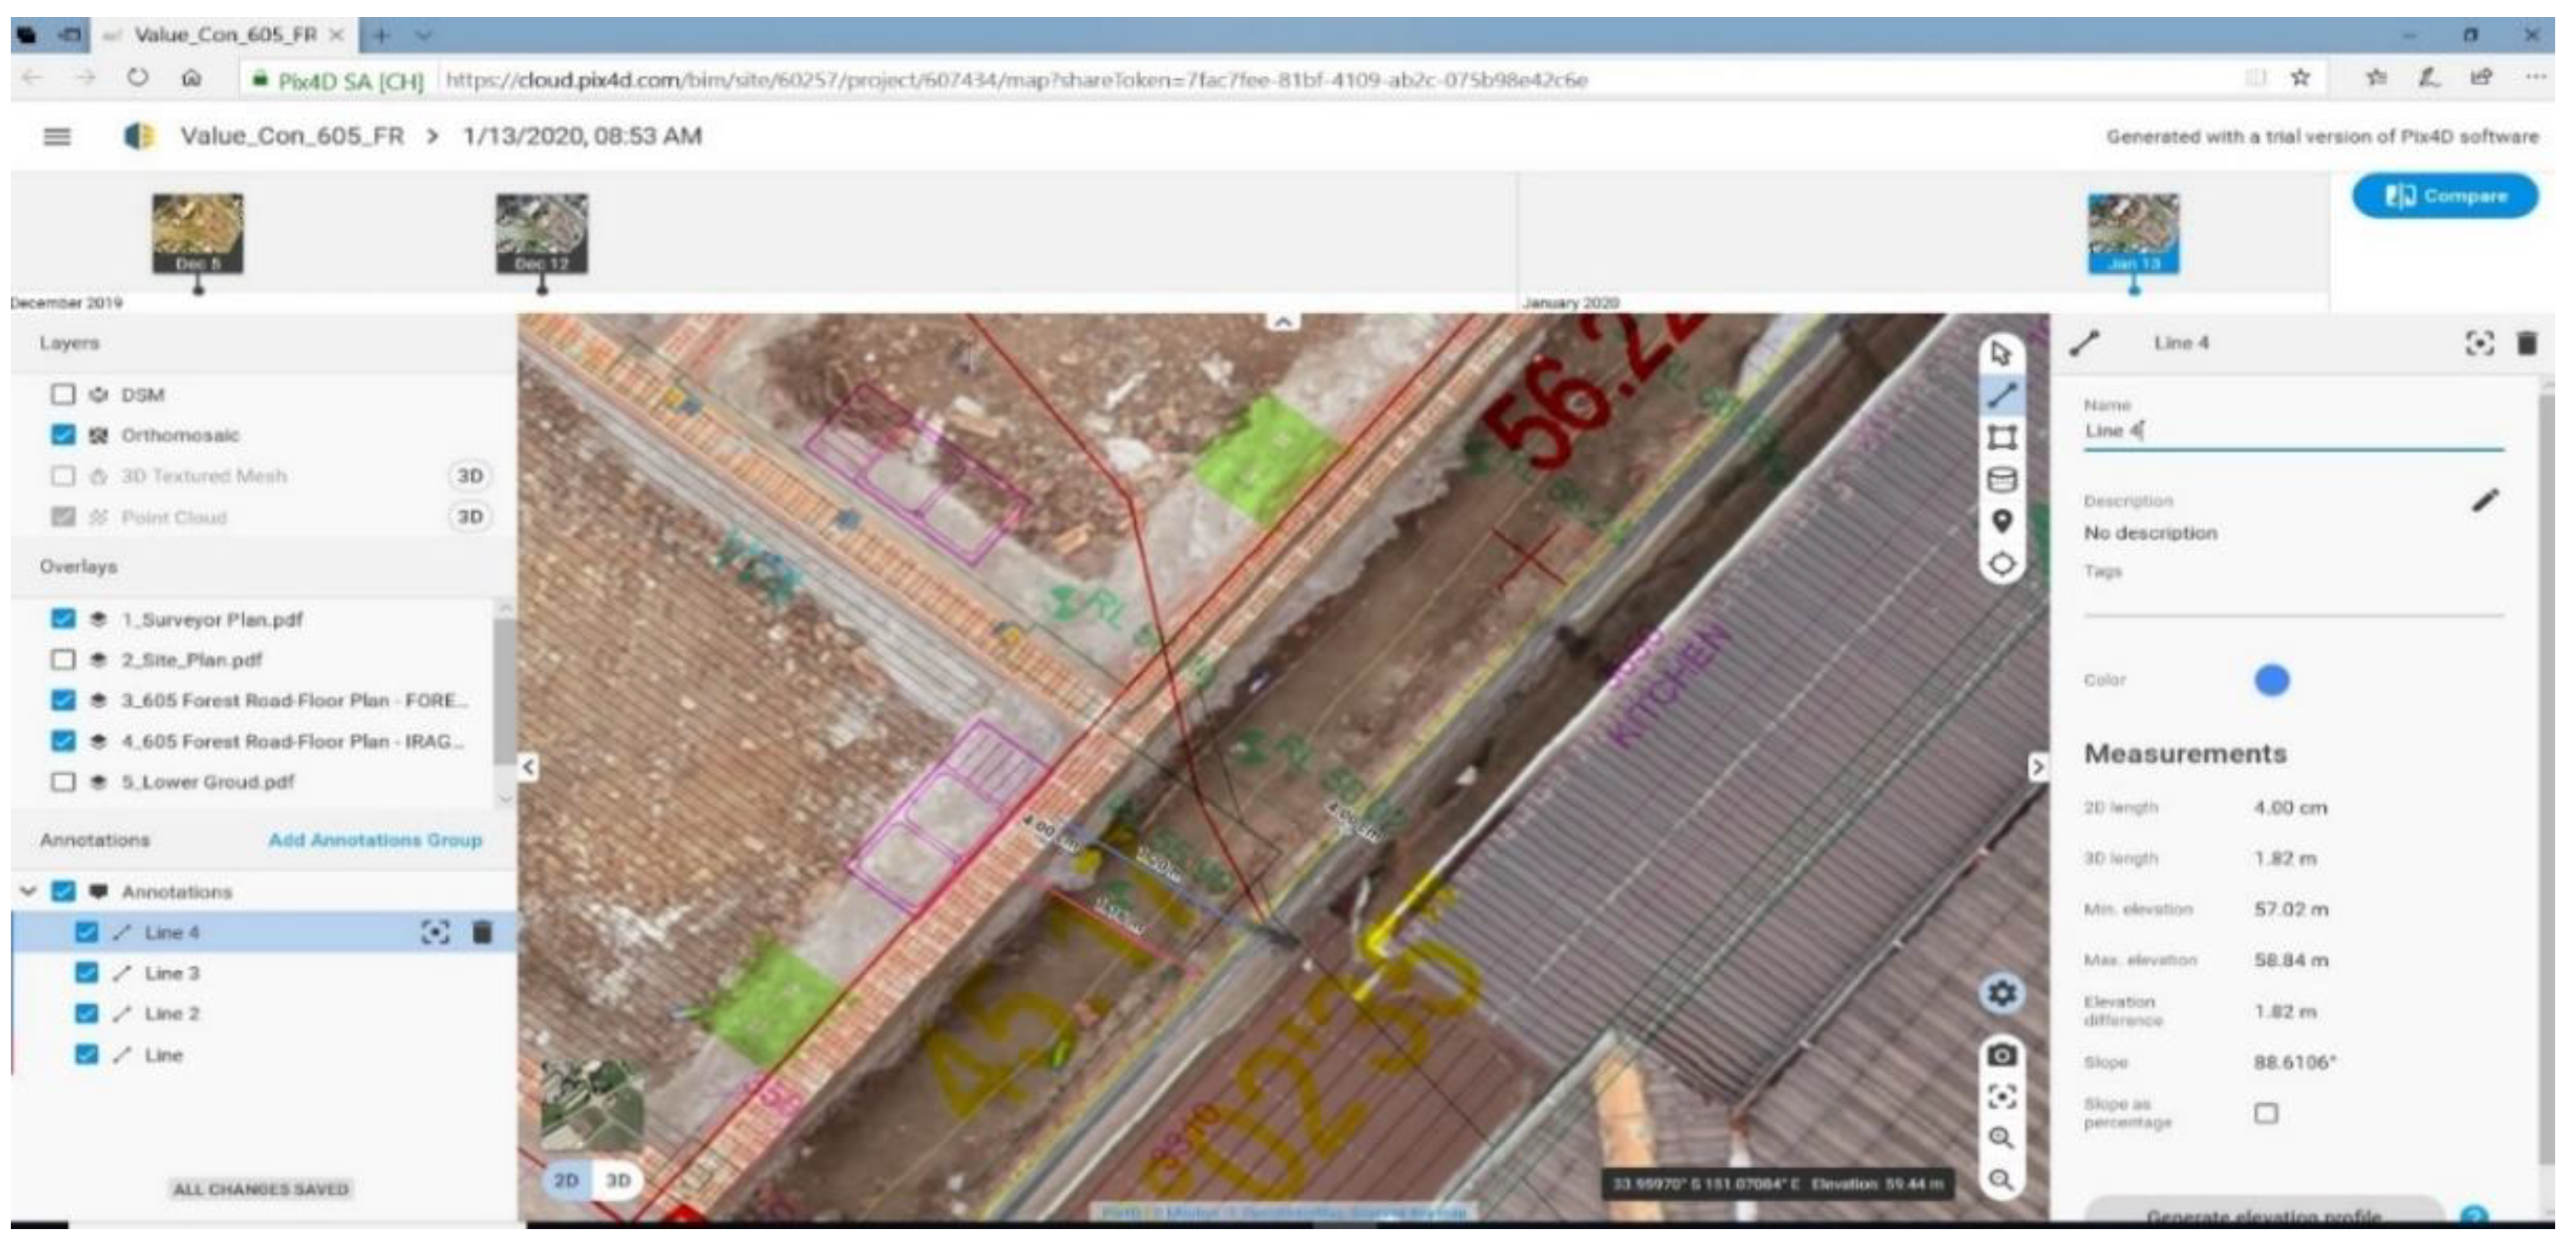Screen dimensions: 2576x1253
Task: Uncheck the 1_Surveyor Plan.pdf overlay
Action: [63, 619]
